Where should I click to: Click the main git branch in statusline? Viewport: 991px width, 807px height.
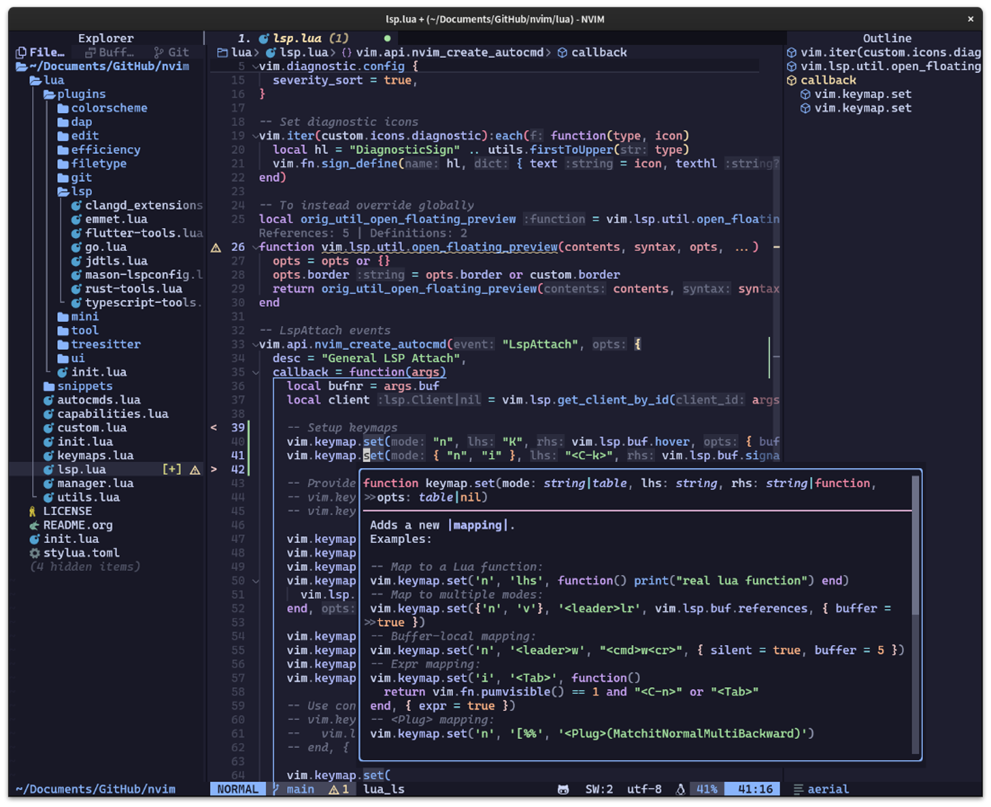pos(299,789)
